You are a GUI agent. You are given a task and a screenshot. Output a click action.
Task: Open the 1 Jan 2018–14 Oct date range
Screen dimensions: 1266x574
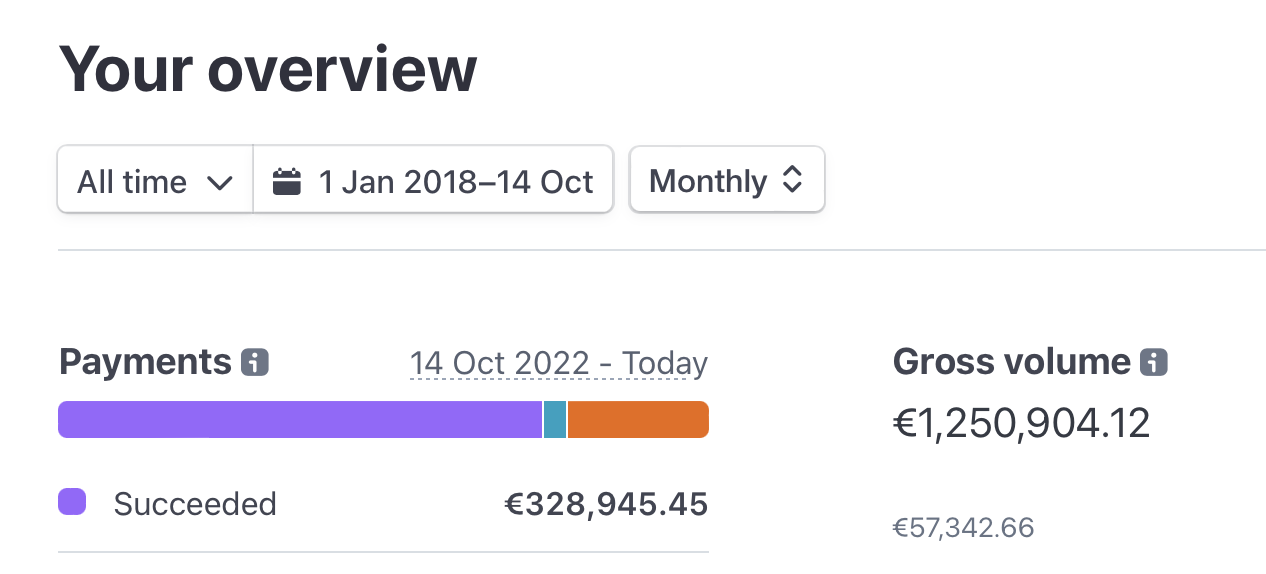pyautogui.click(x=433, y=181)
